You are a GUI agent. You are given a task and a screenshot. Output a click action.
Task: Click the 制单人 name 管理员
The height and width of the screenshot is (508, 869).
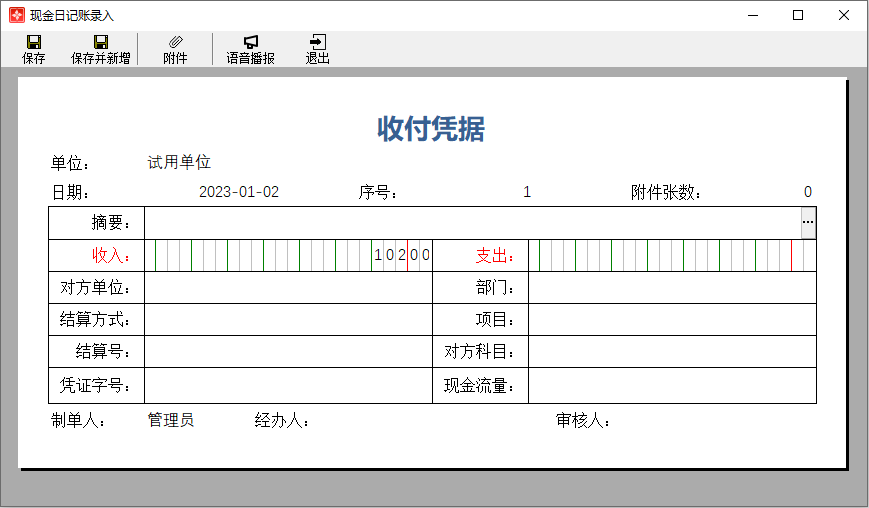171,420
